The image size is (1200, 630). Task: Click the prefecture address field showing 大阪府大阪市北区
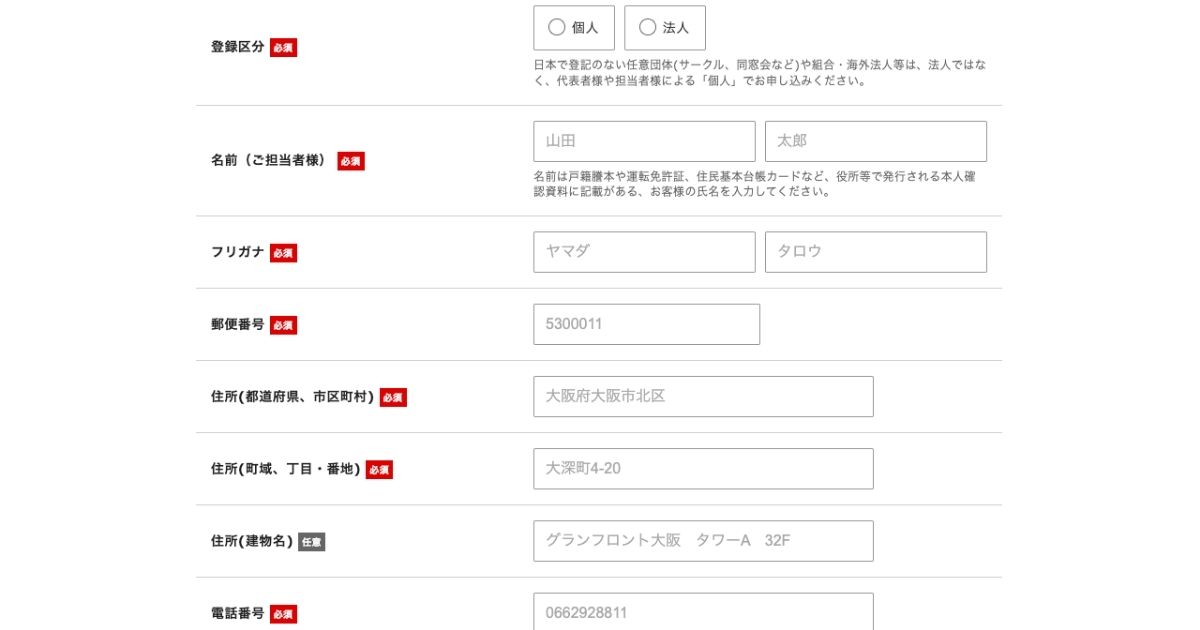pos(703,396)
